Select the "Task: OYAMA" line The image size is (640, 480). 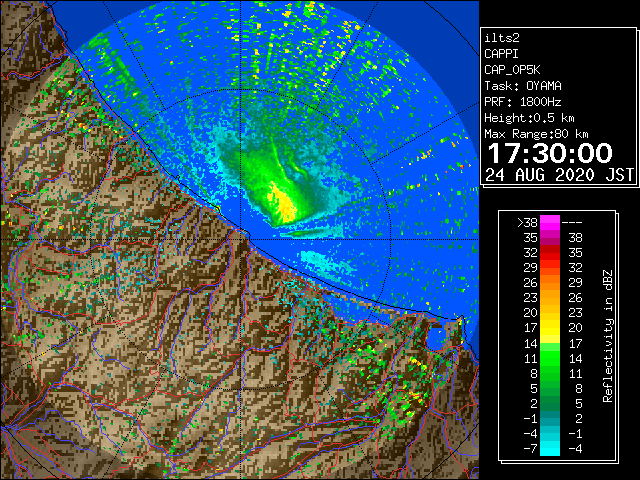pos(523,86)
